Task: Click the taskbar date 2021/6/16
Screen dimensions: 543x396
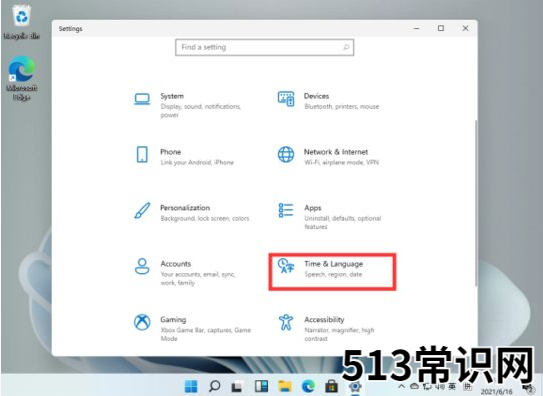Action: coord(496,392)
